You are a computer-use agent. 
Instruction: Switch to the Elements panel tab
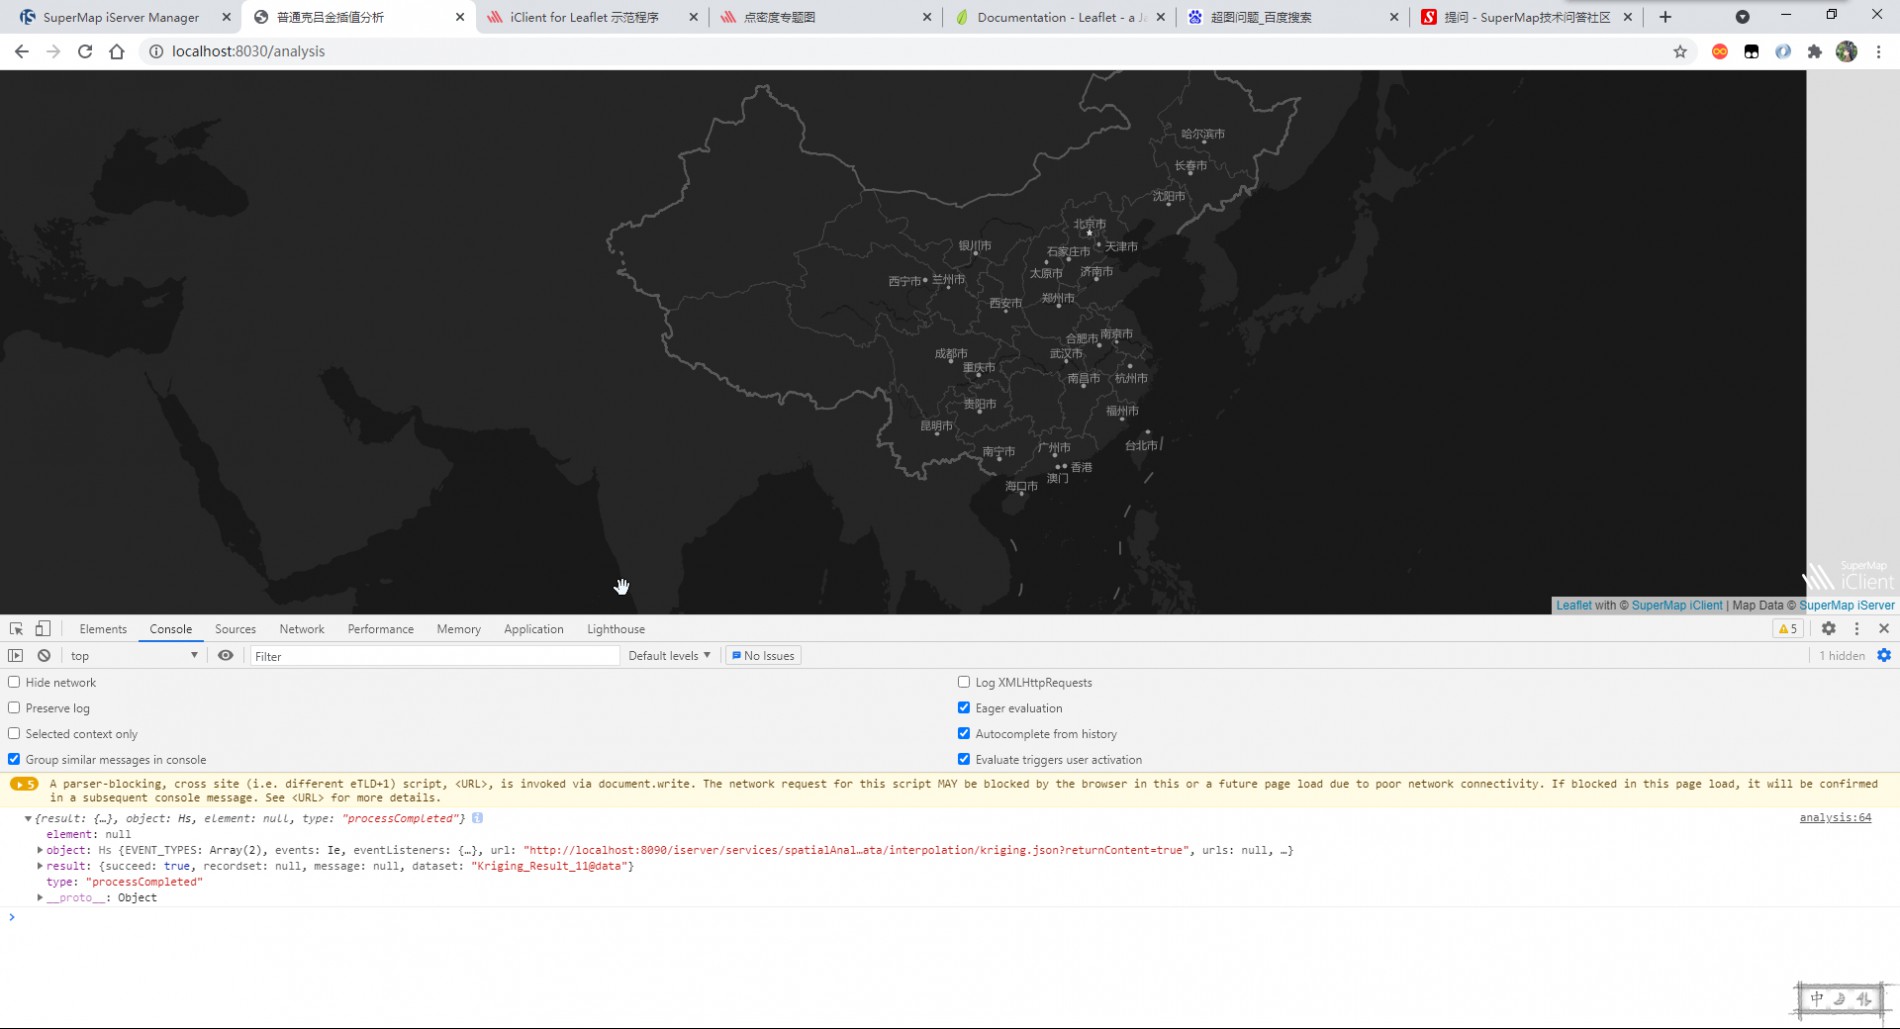click(x=103, y=629)
